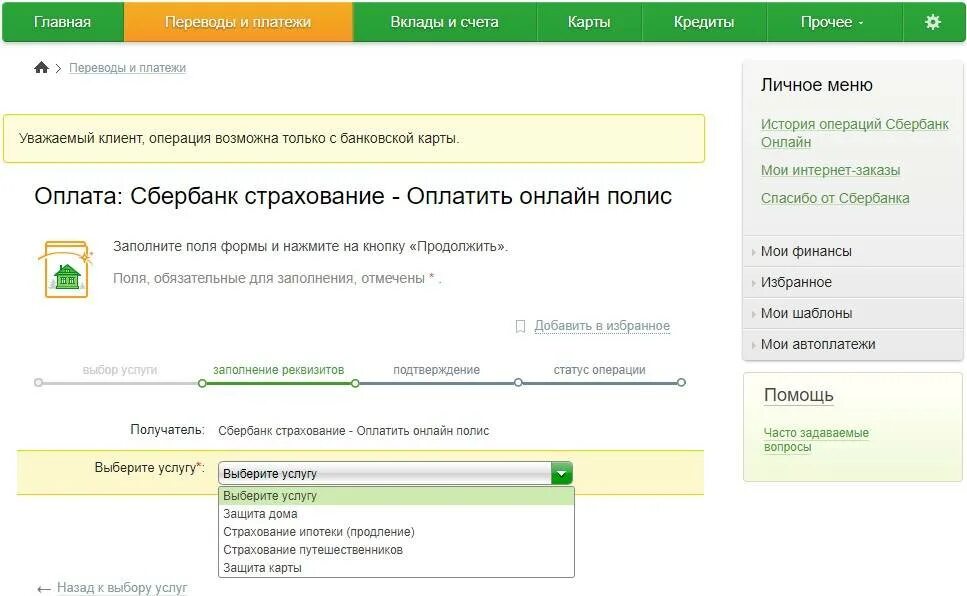Click the Помощь heading
This screenshot has height=596, width=967.
click(x=798, y=395)
